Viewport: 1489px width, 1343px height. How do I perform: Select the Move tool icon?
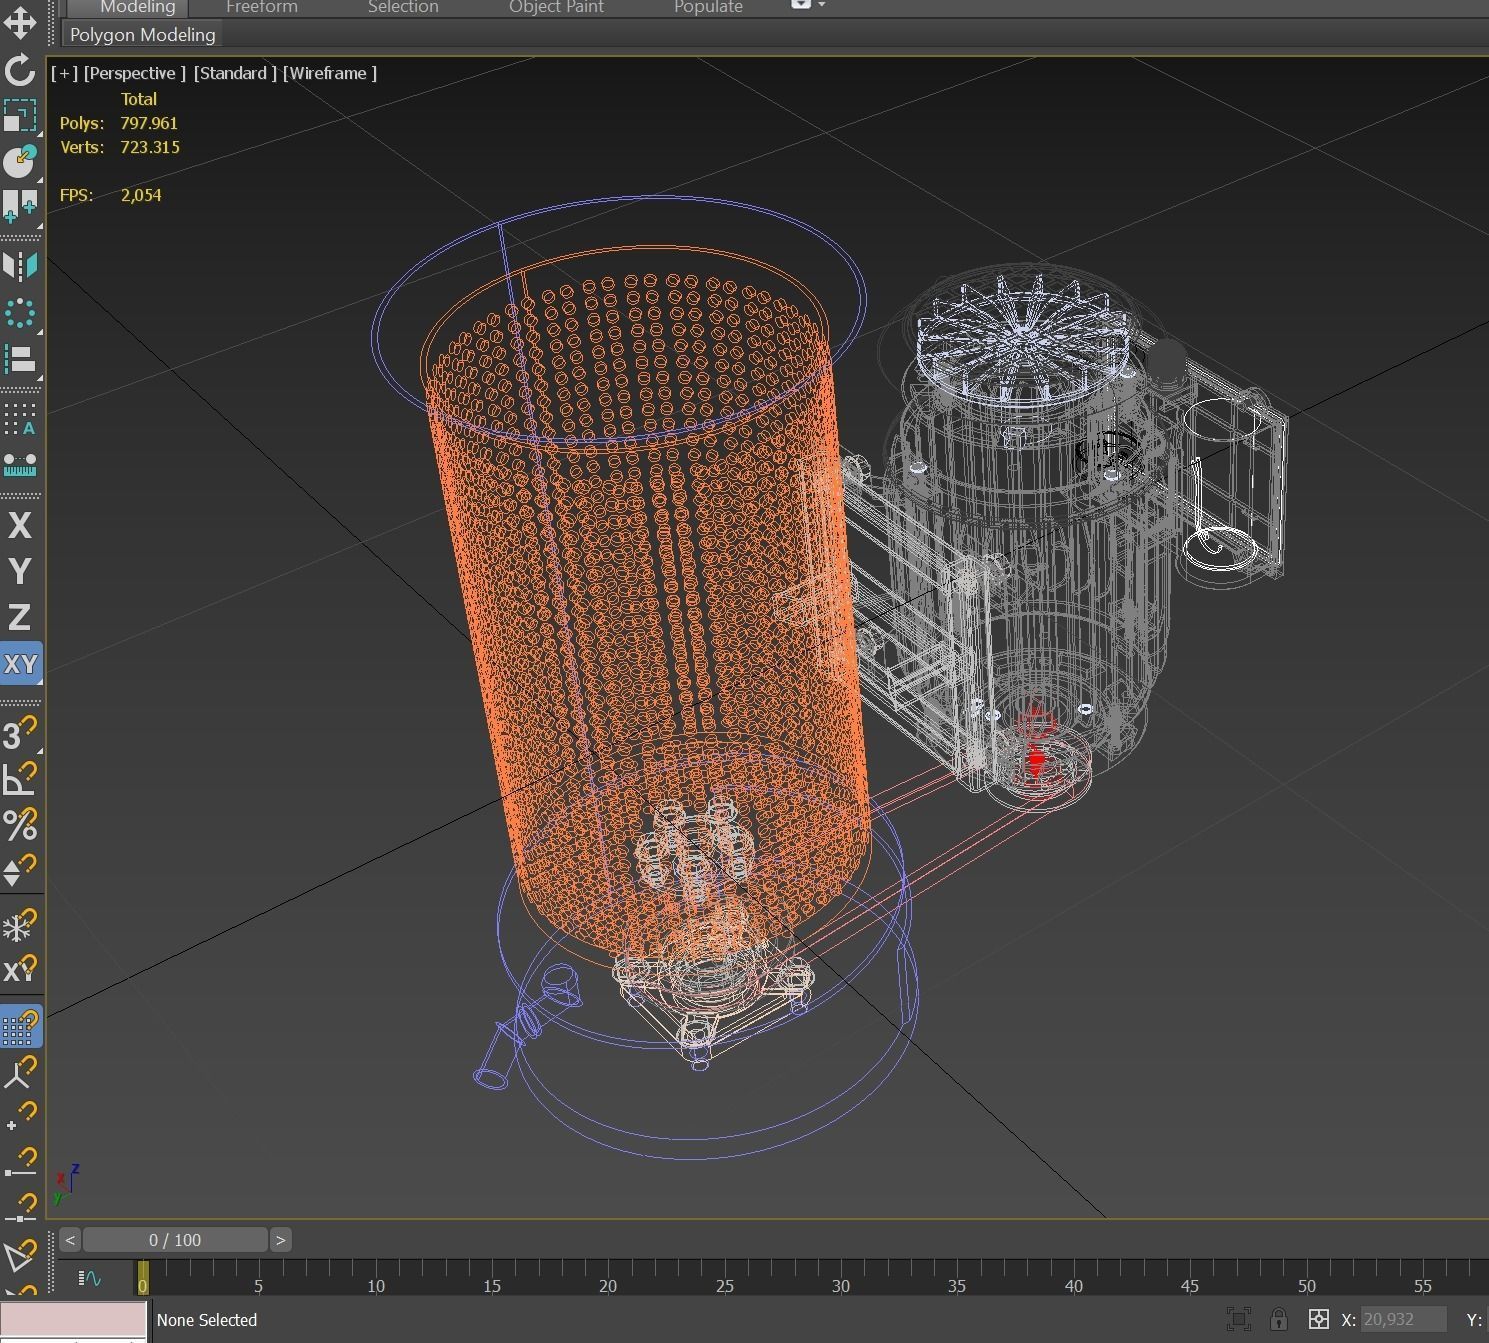point(20,21)
